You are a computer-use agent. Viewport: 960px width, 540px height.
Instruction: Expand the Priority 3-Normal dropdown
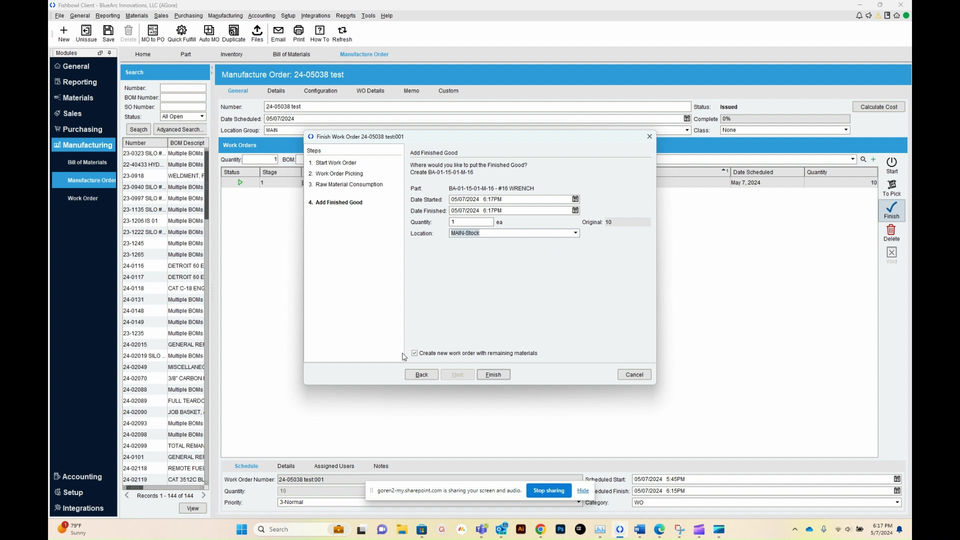click(x=579, y=502)
